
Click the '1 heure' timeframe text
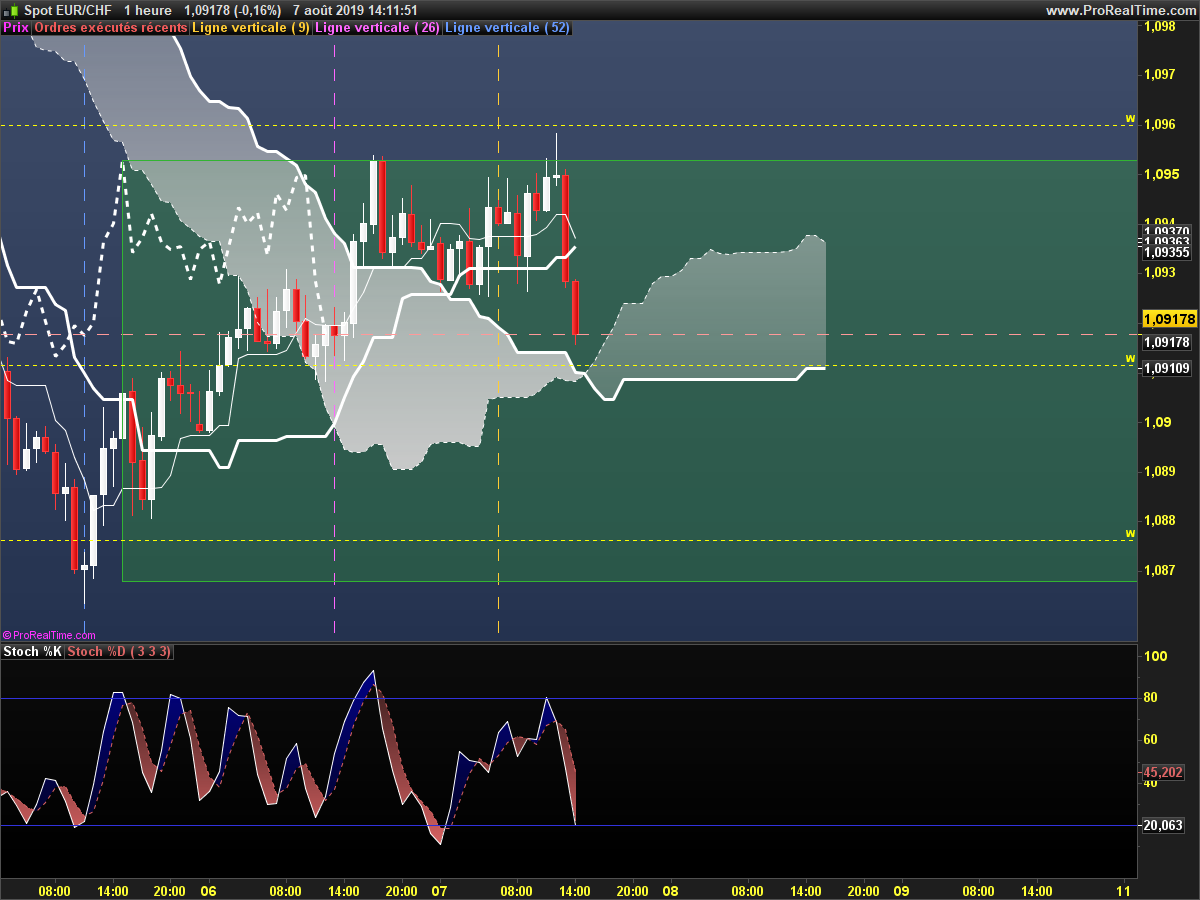tap(148, 10)
